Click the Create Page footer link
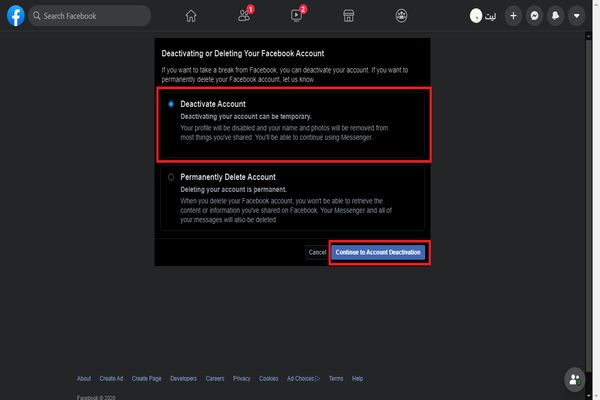Image resolution: width=600 pixels, height=400 pixels. pos(146,379)
